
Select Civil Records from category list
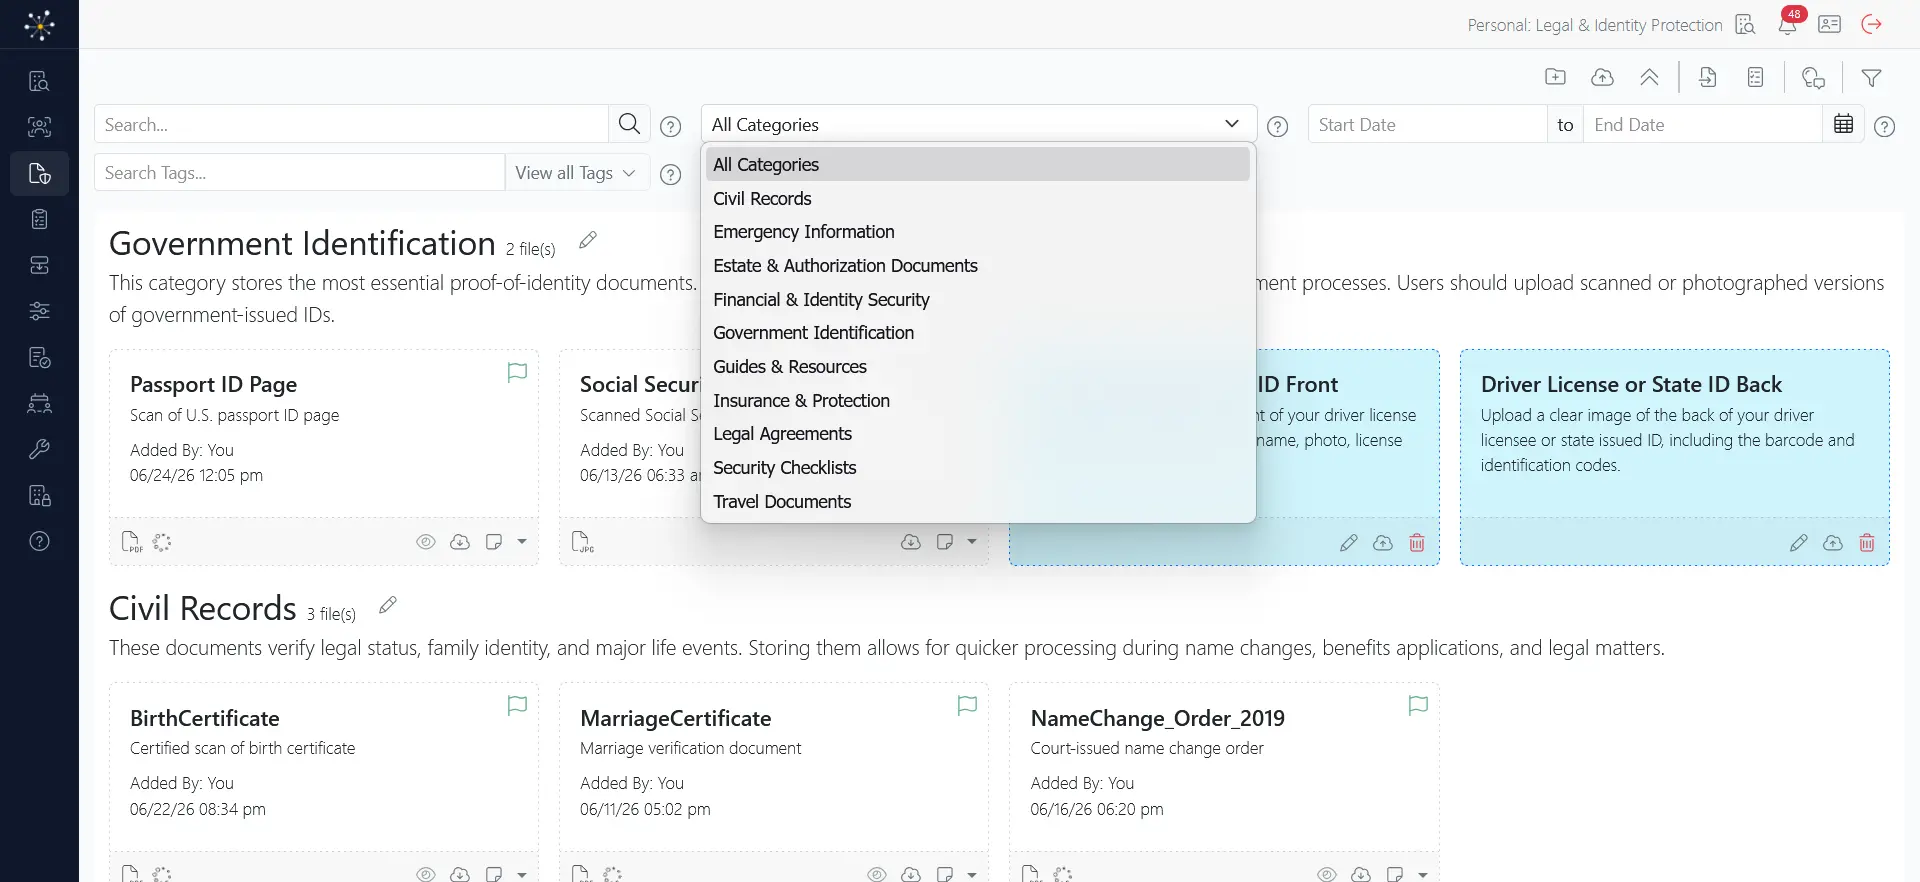coord(978,199)
